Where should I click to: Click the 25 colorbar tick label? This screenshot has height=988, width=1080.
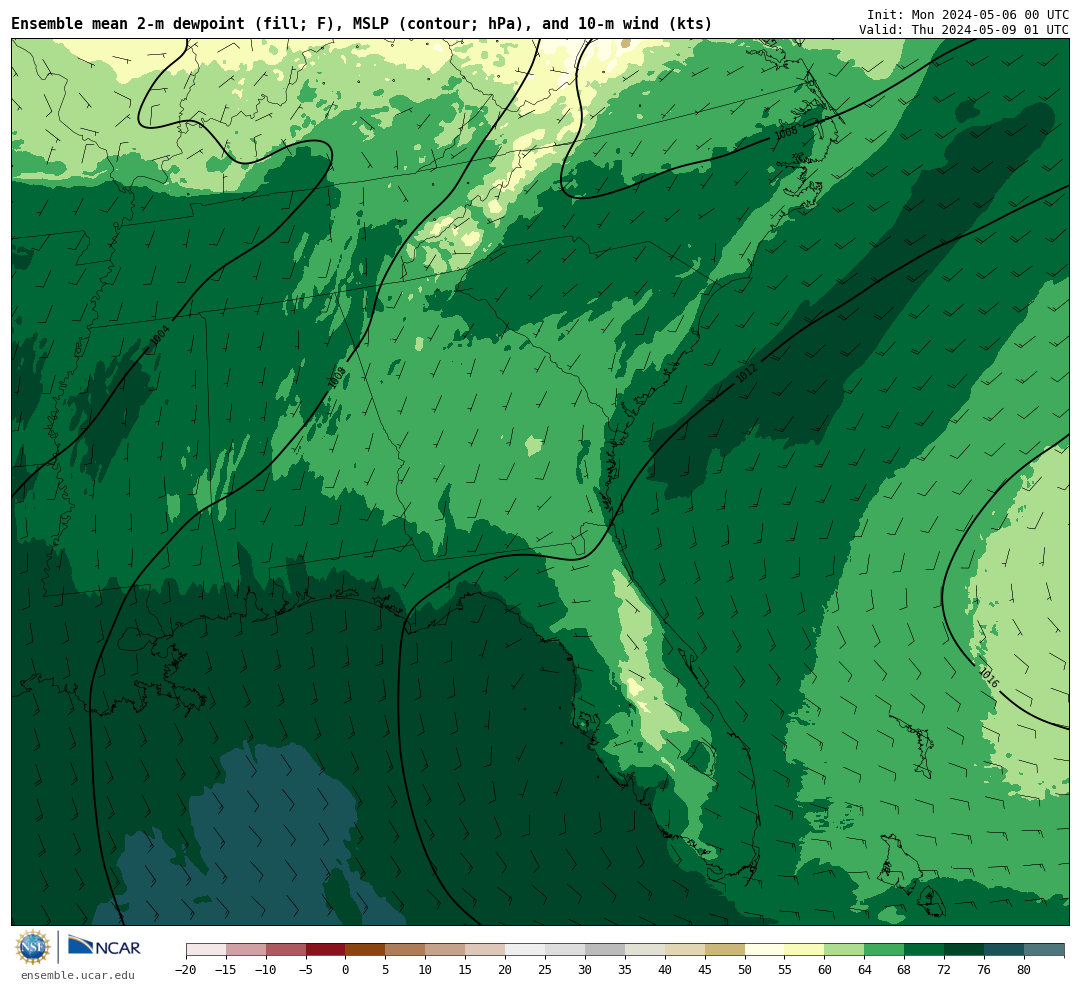click(546, 970)
